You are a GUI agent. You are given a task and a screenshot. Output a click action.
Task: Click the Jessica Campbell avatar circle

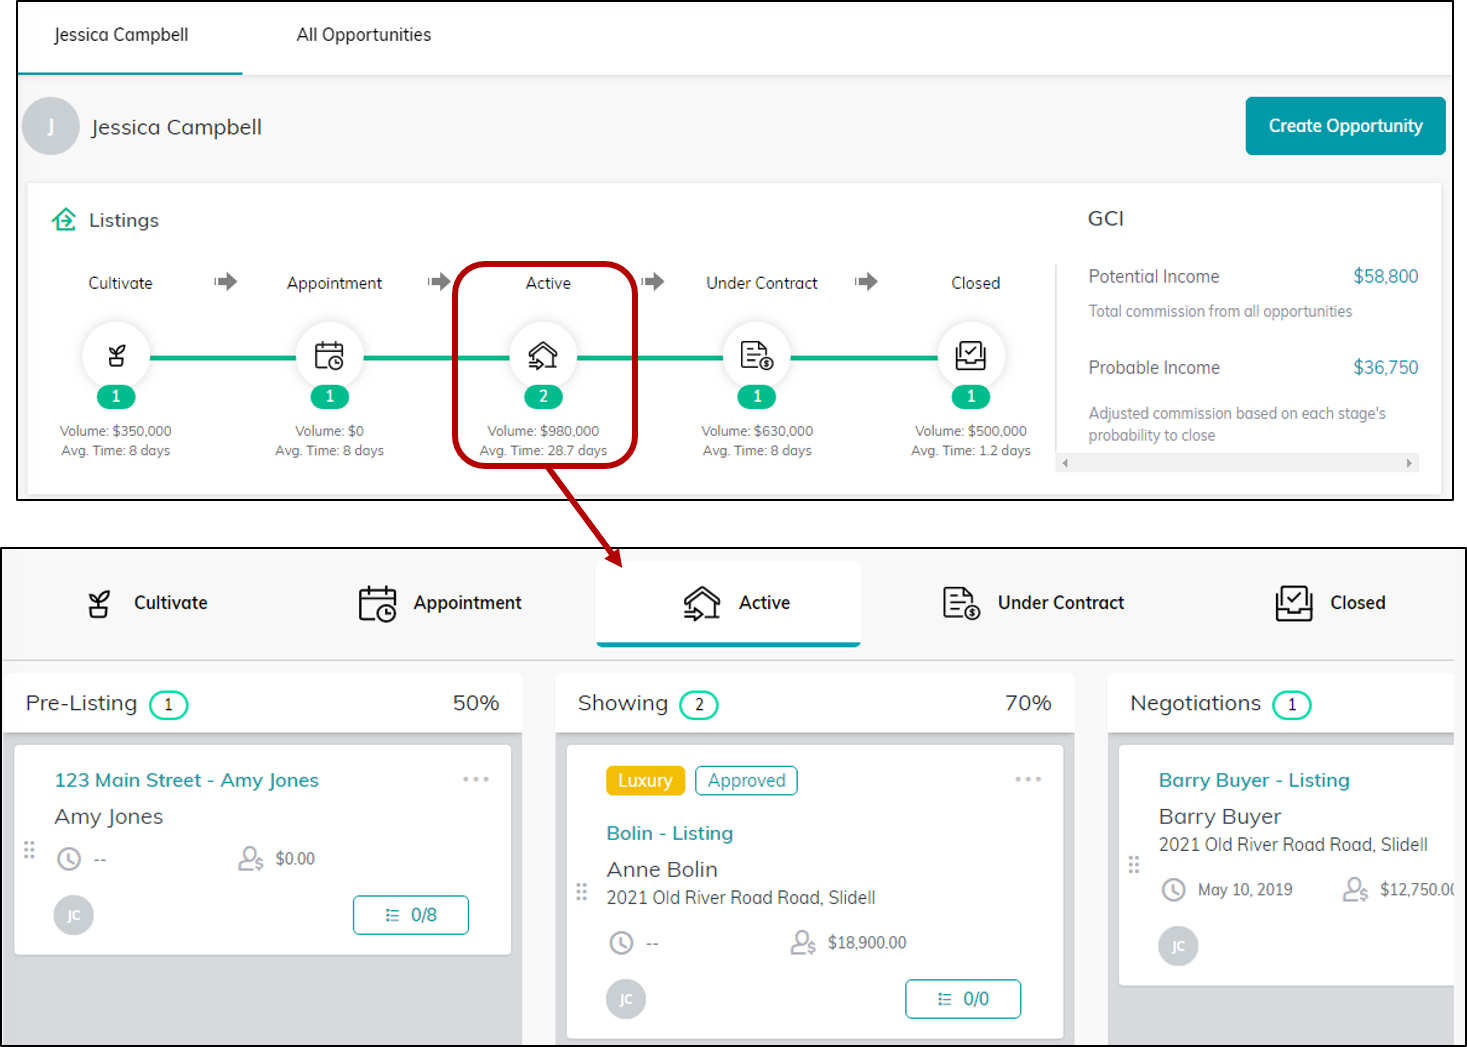tap(51, 126)
